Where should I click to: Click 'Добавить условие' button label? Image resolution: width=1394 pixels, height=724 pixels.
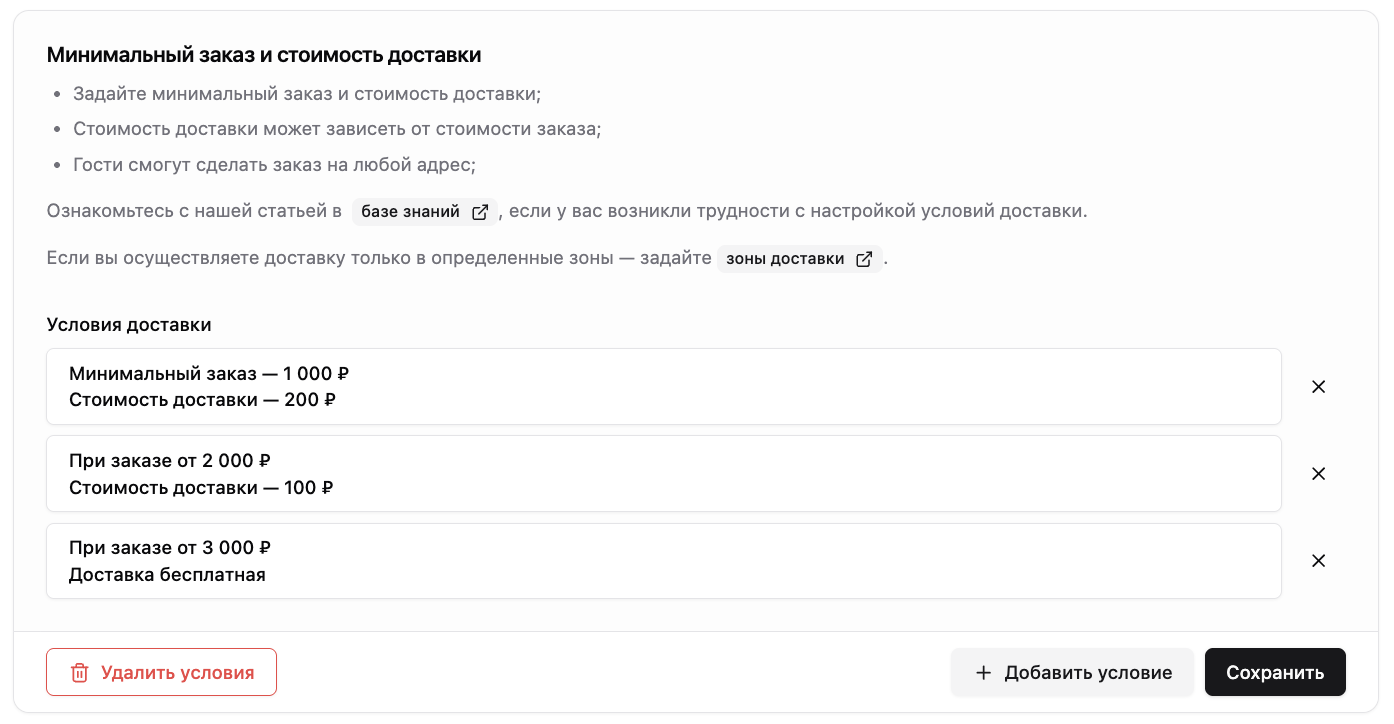pyautogui.click(x=1088, y=673)
